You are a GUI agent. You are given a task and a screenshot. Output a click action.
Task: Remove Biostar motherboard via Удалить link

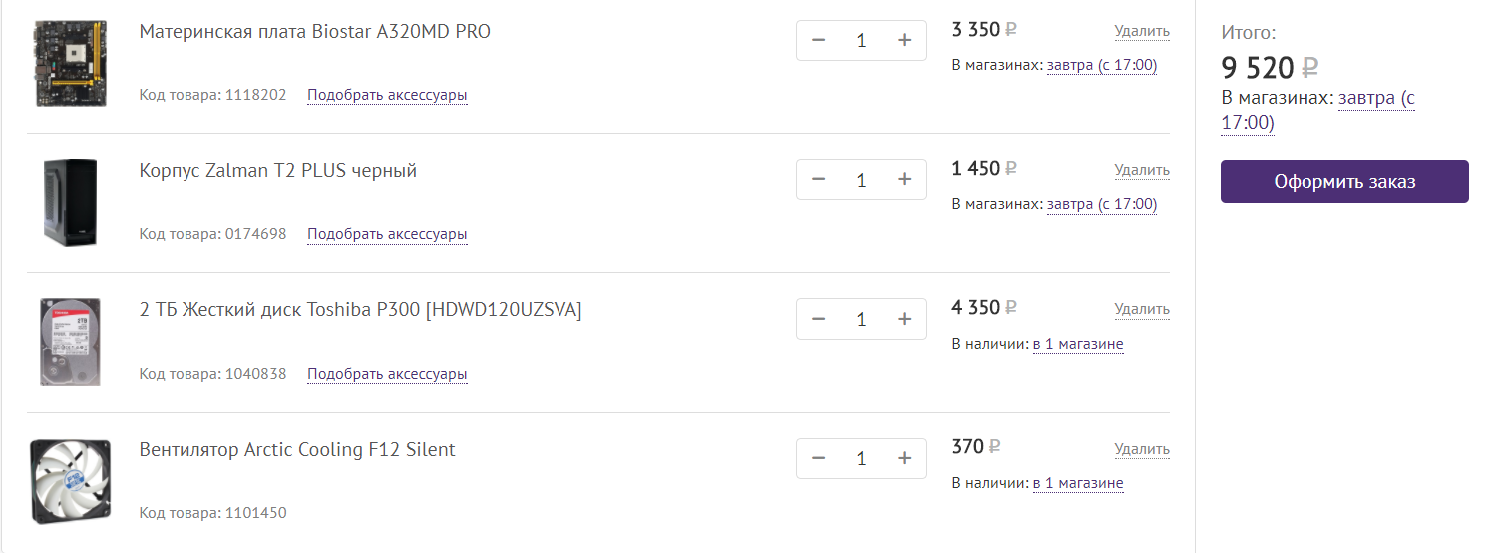click(1142, 31)
